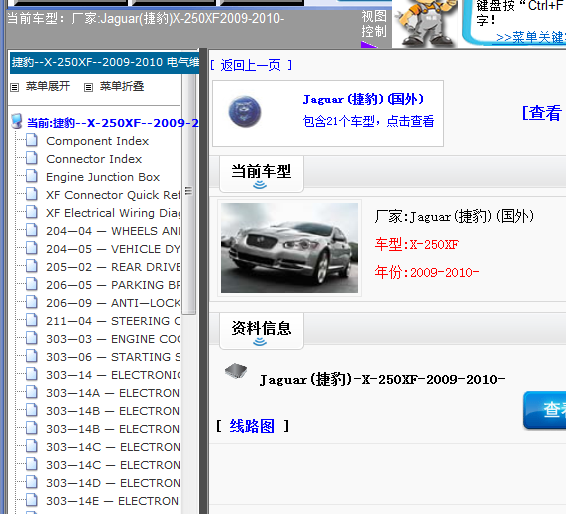Screen dimensions: 566x514
Task: Click the page icon for 204—04 WHEELS
Action: click(32, 231)
